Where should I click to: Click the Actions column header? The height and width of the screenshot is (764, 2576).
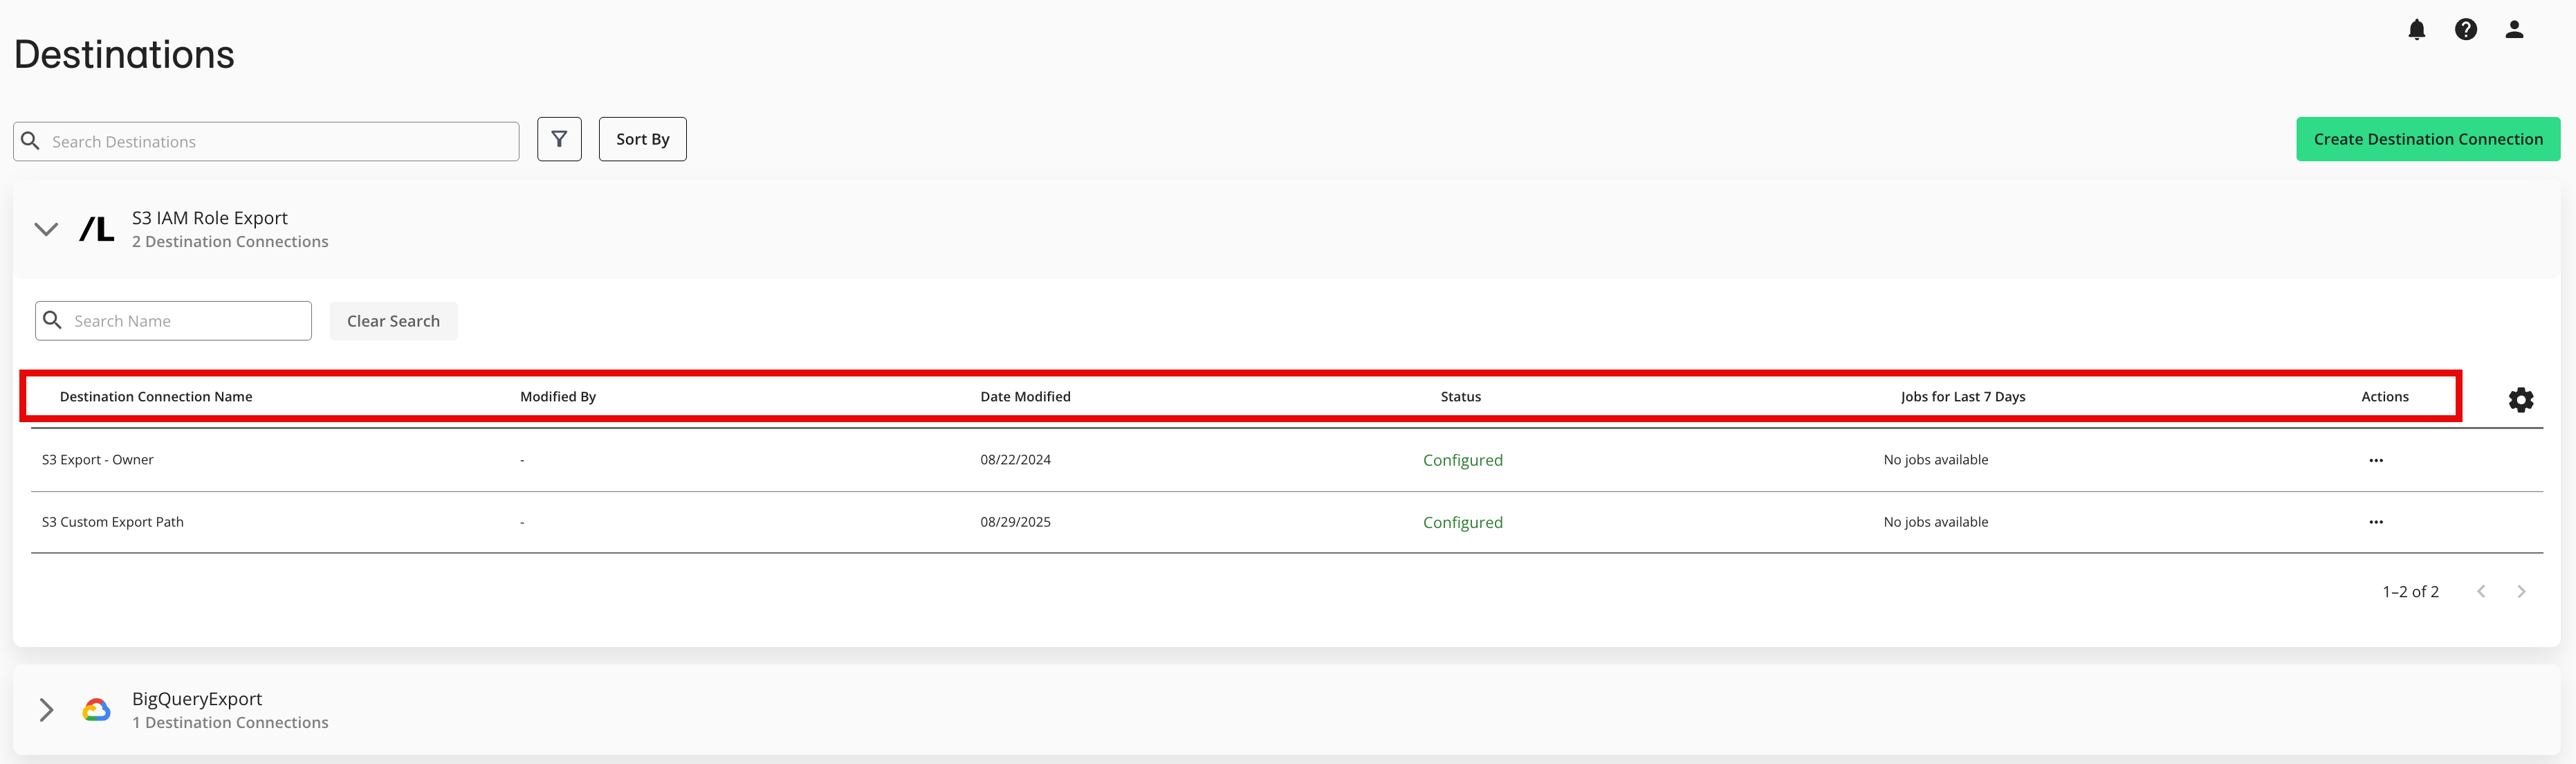[x=2385, y=397]
